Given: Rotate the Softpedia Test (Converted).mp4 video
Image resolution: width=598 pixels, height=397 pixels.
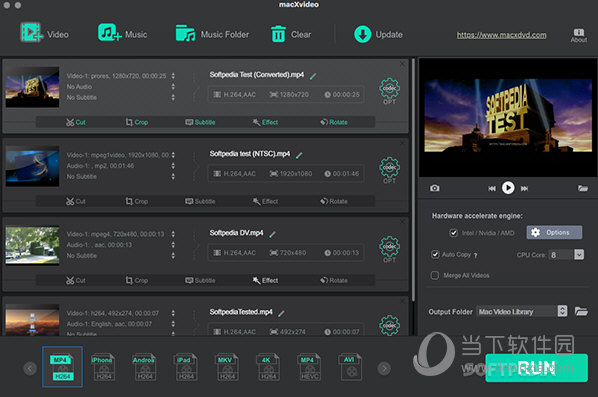Looking at the screenshot, I should [334, 122].
